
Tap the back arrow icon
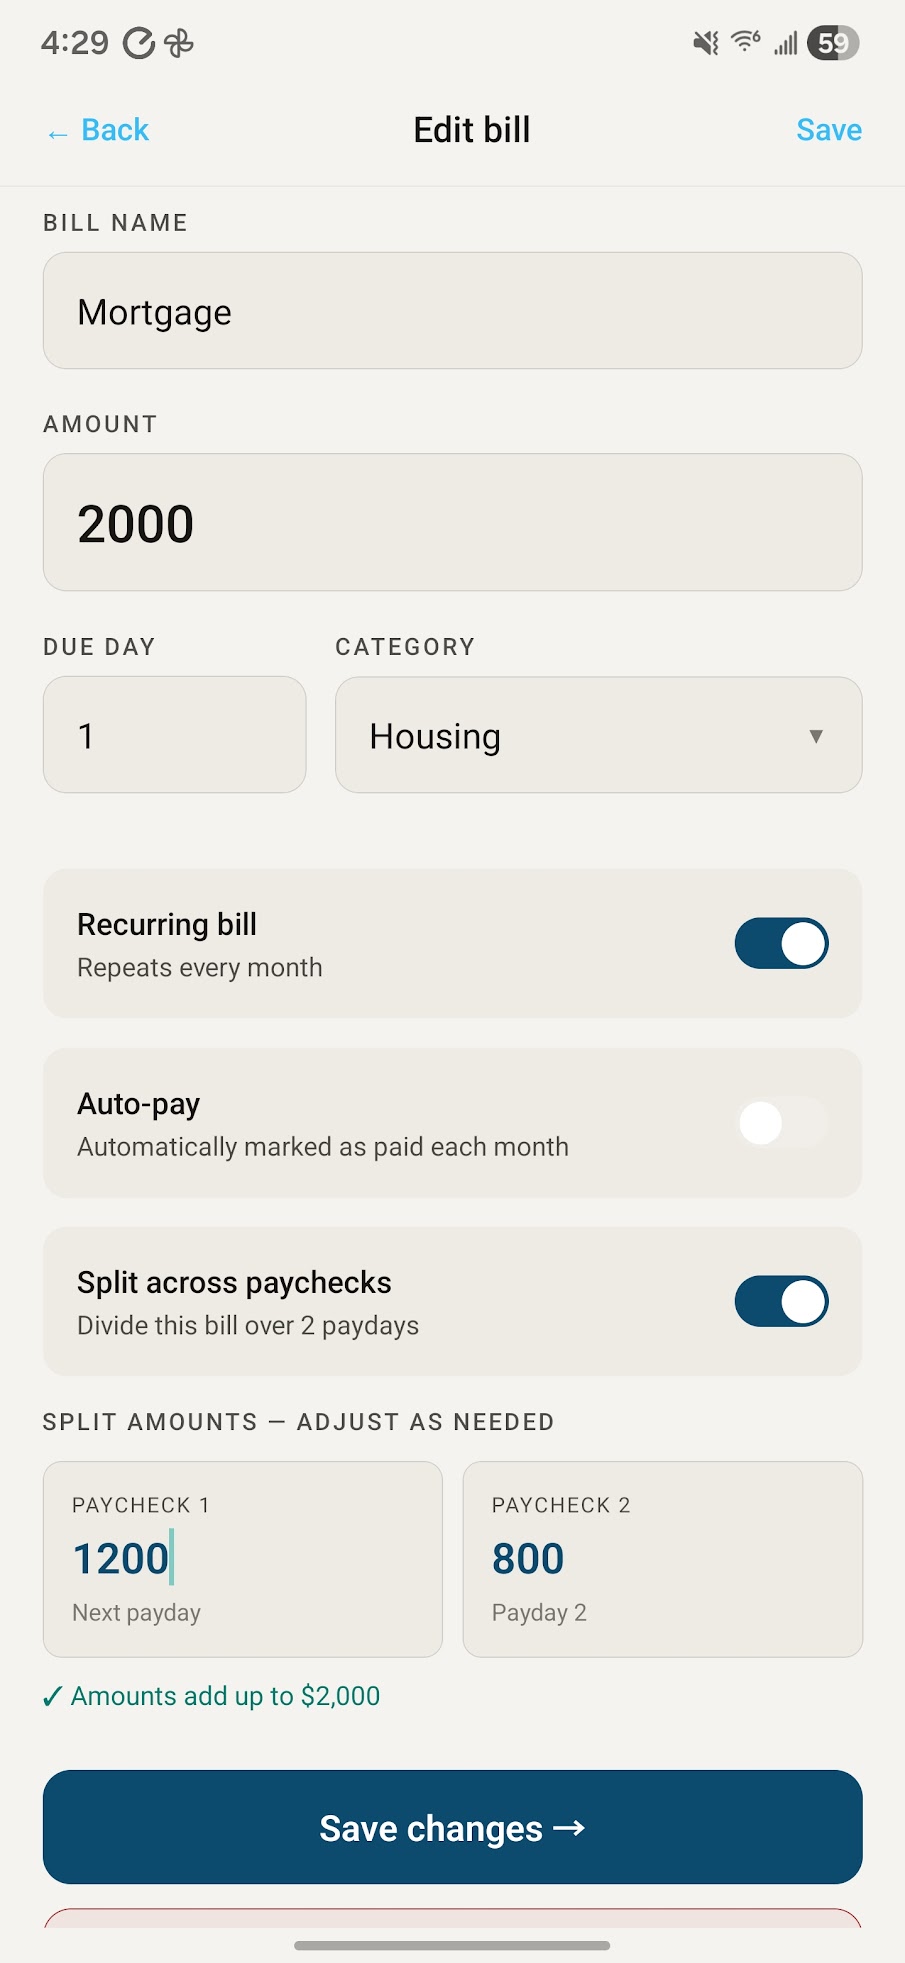(57, 133)
